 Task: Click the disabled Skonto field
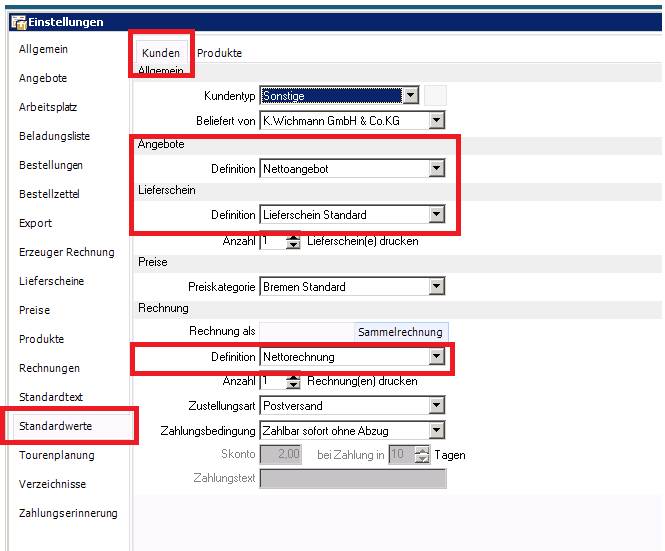(281, 454)
